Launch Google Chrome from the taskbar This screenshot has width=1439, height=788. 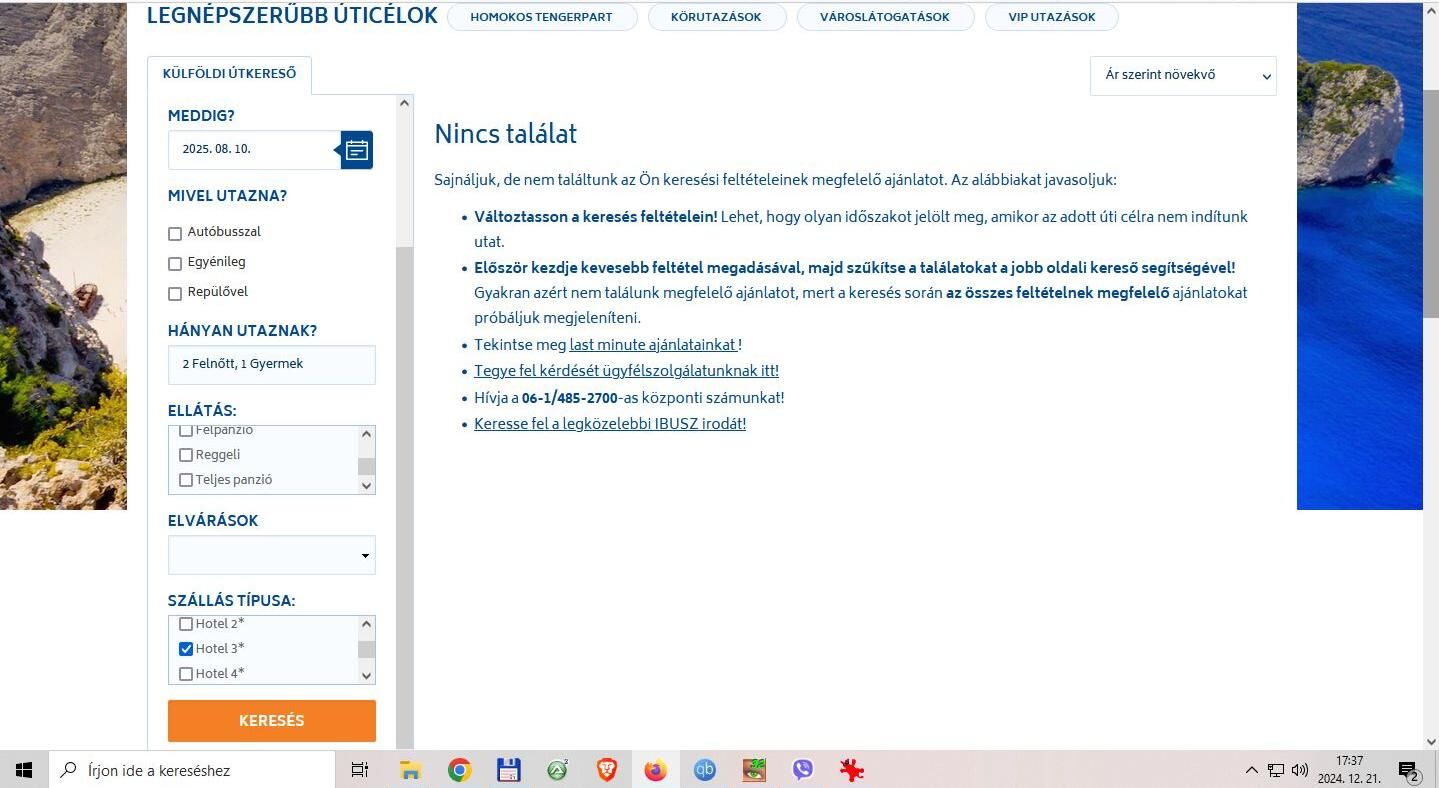[459, 770]
